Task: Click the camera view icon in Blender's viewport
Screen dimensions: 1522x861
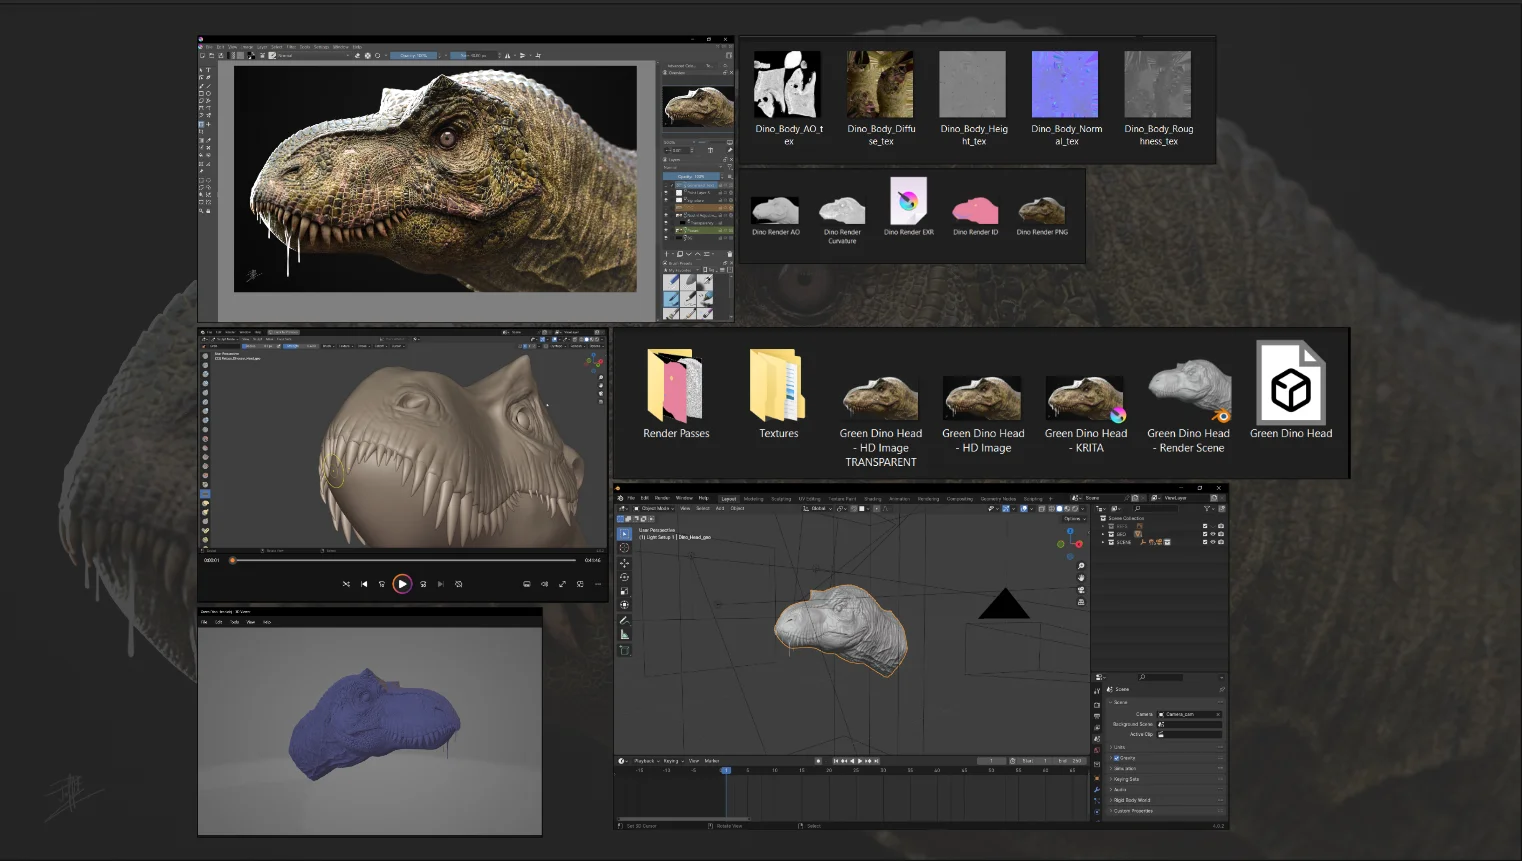Action: click(1081, 590)
